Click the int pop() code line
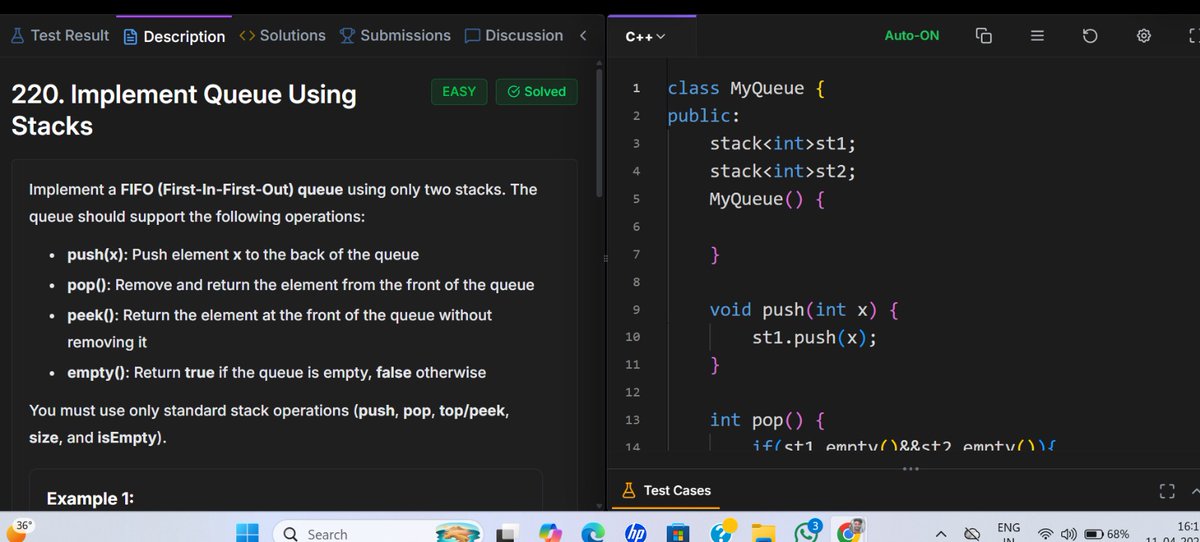Viewport: 1200px width, 542px height. point(767,420)
